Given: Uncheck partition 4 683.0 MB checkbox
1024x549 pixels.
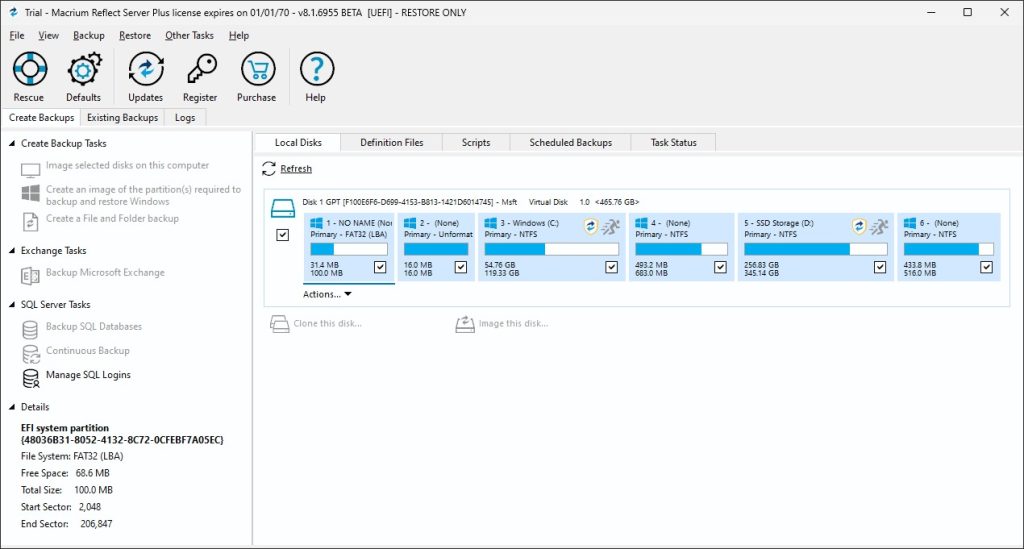Looking at the screenshot, I should click(x=720, y=267).
